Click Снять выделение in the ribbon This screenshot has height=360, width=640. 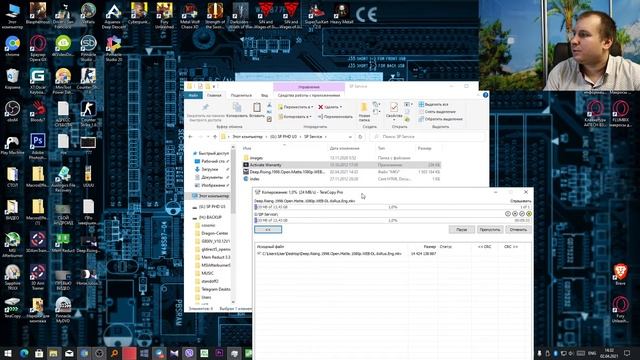click(437, 112)
